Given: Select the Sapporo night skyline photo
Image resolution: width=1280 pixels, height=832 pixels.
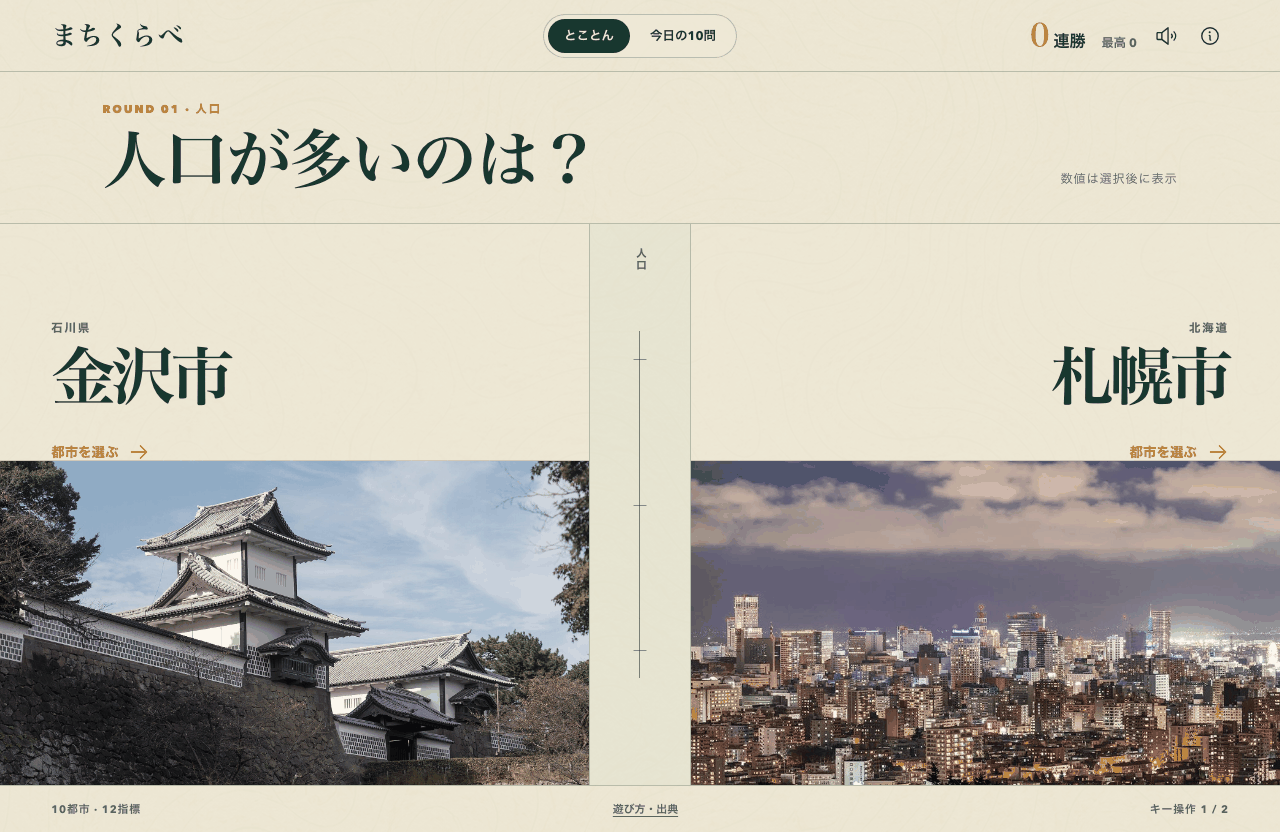Looking at the screenshot, I should (985, 623).
